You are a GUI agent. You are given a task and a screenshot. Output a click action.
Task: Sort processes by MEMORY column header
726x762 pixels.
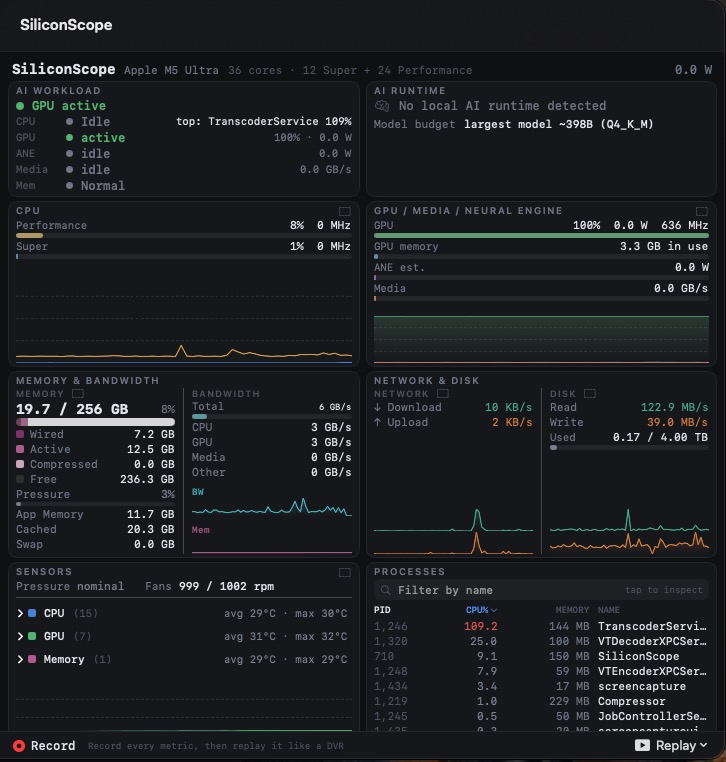(x=572, y=610)
